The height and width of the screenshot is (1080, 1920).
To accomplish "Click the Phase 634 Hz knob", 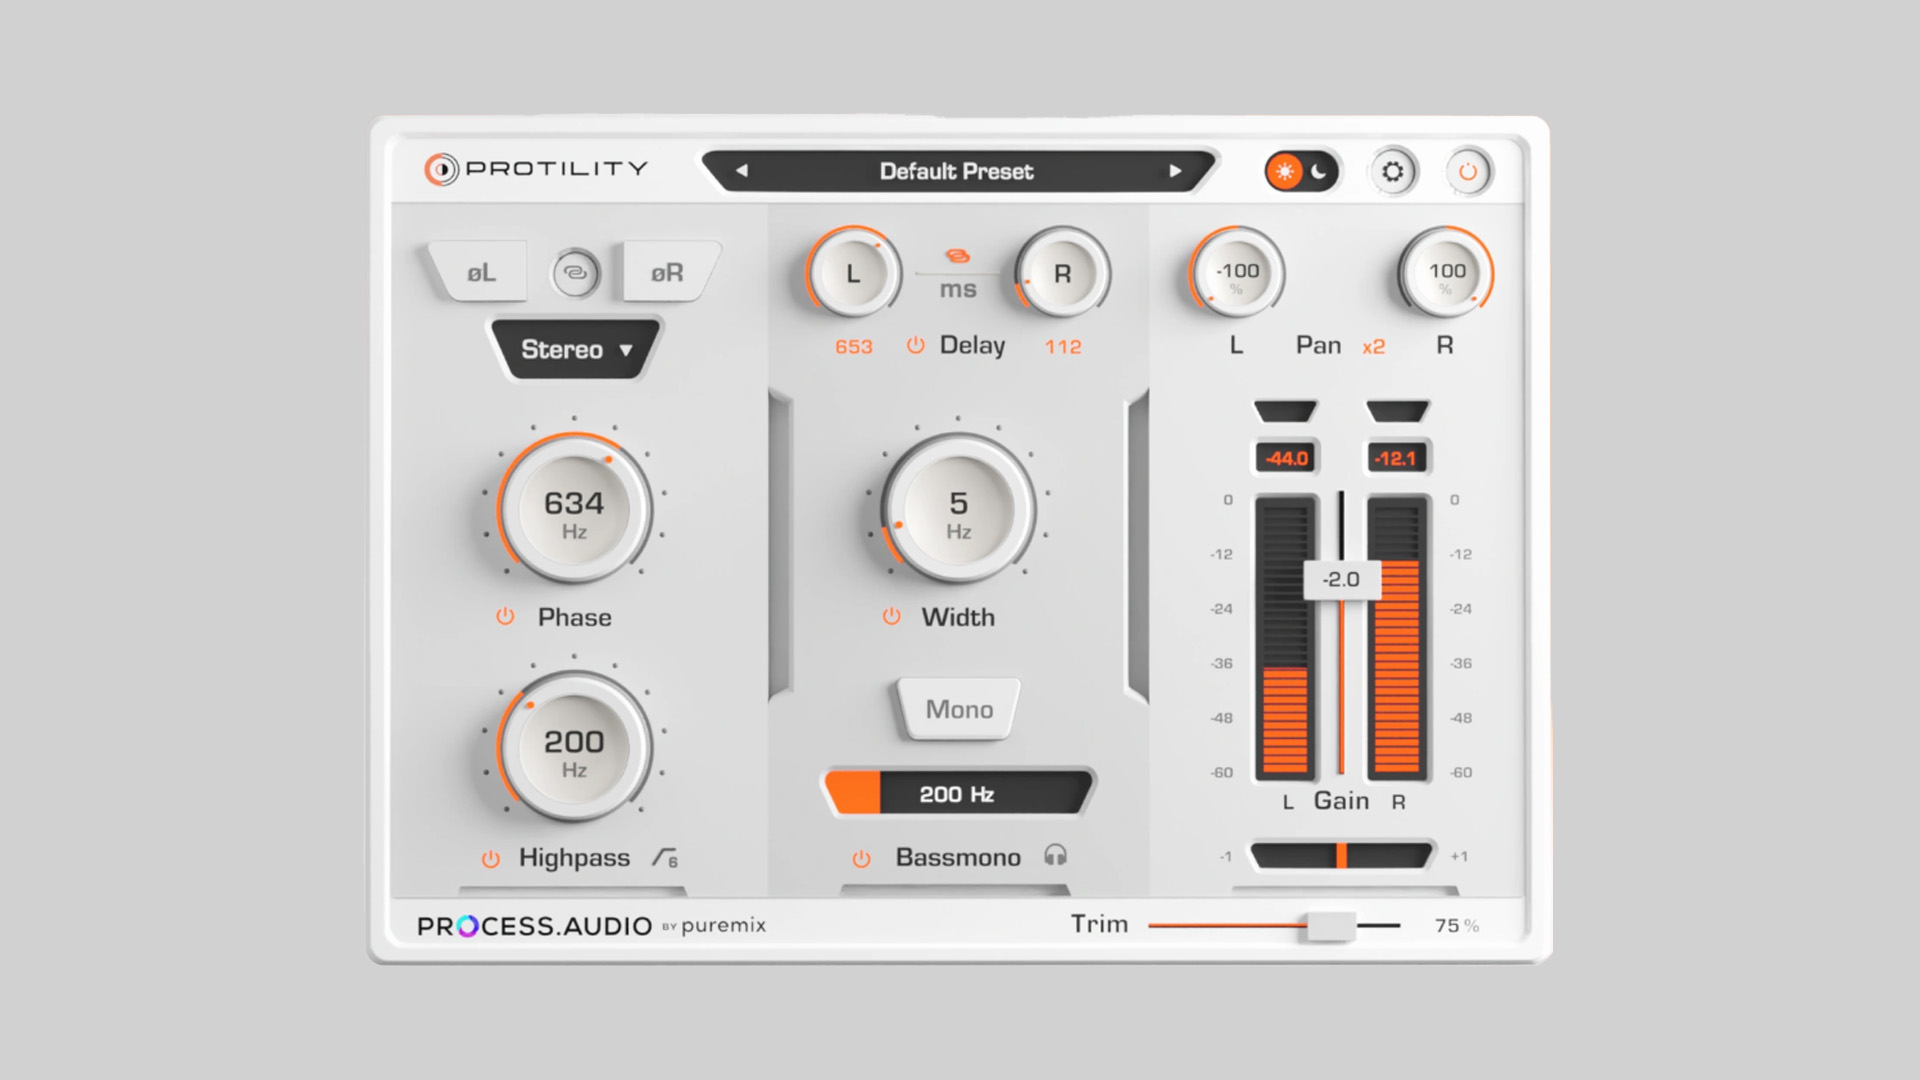I will 574,510.
